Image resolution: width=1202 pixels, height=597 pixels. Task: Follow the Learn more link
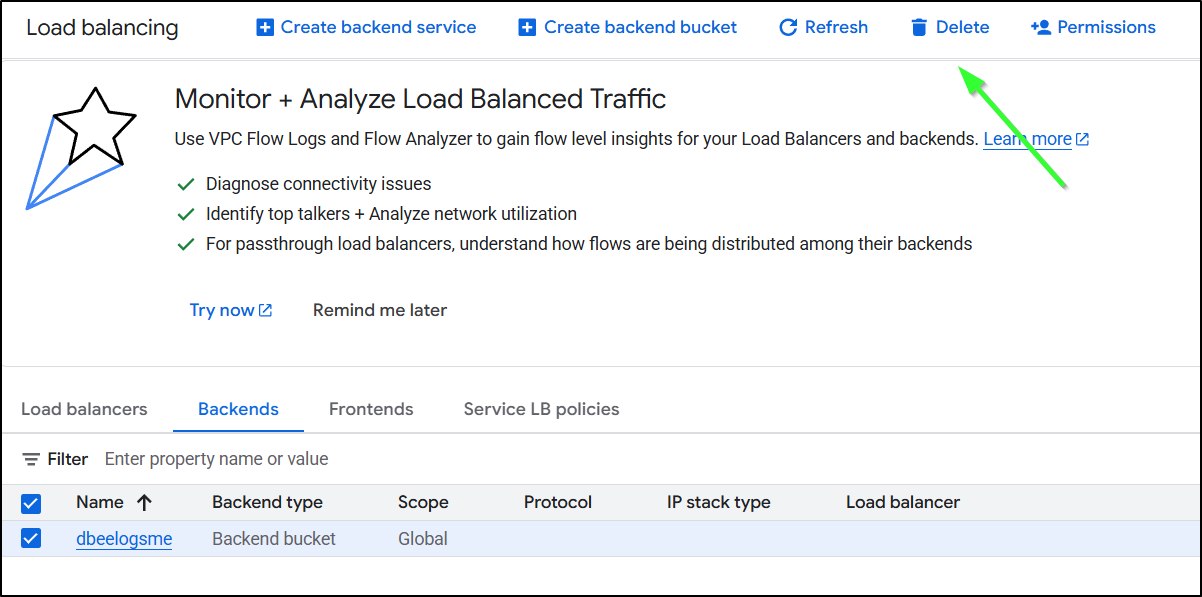(1027, 139)
